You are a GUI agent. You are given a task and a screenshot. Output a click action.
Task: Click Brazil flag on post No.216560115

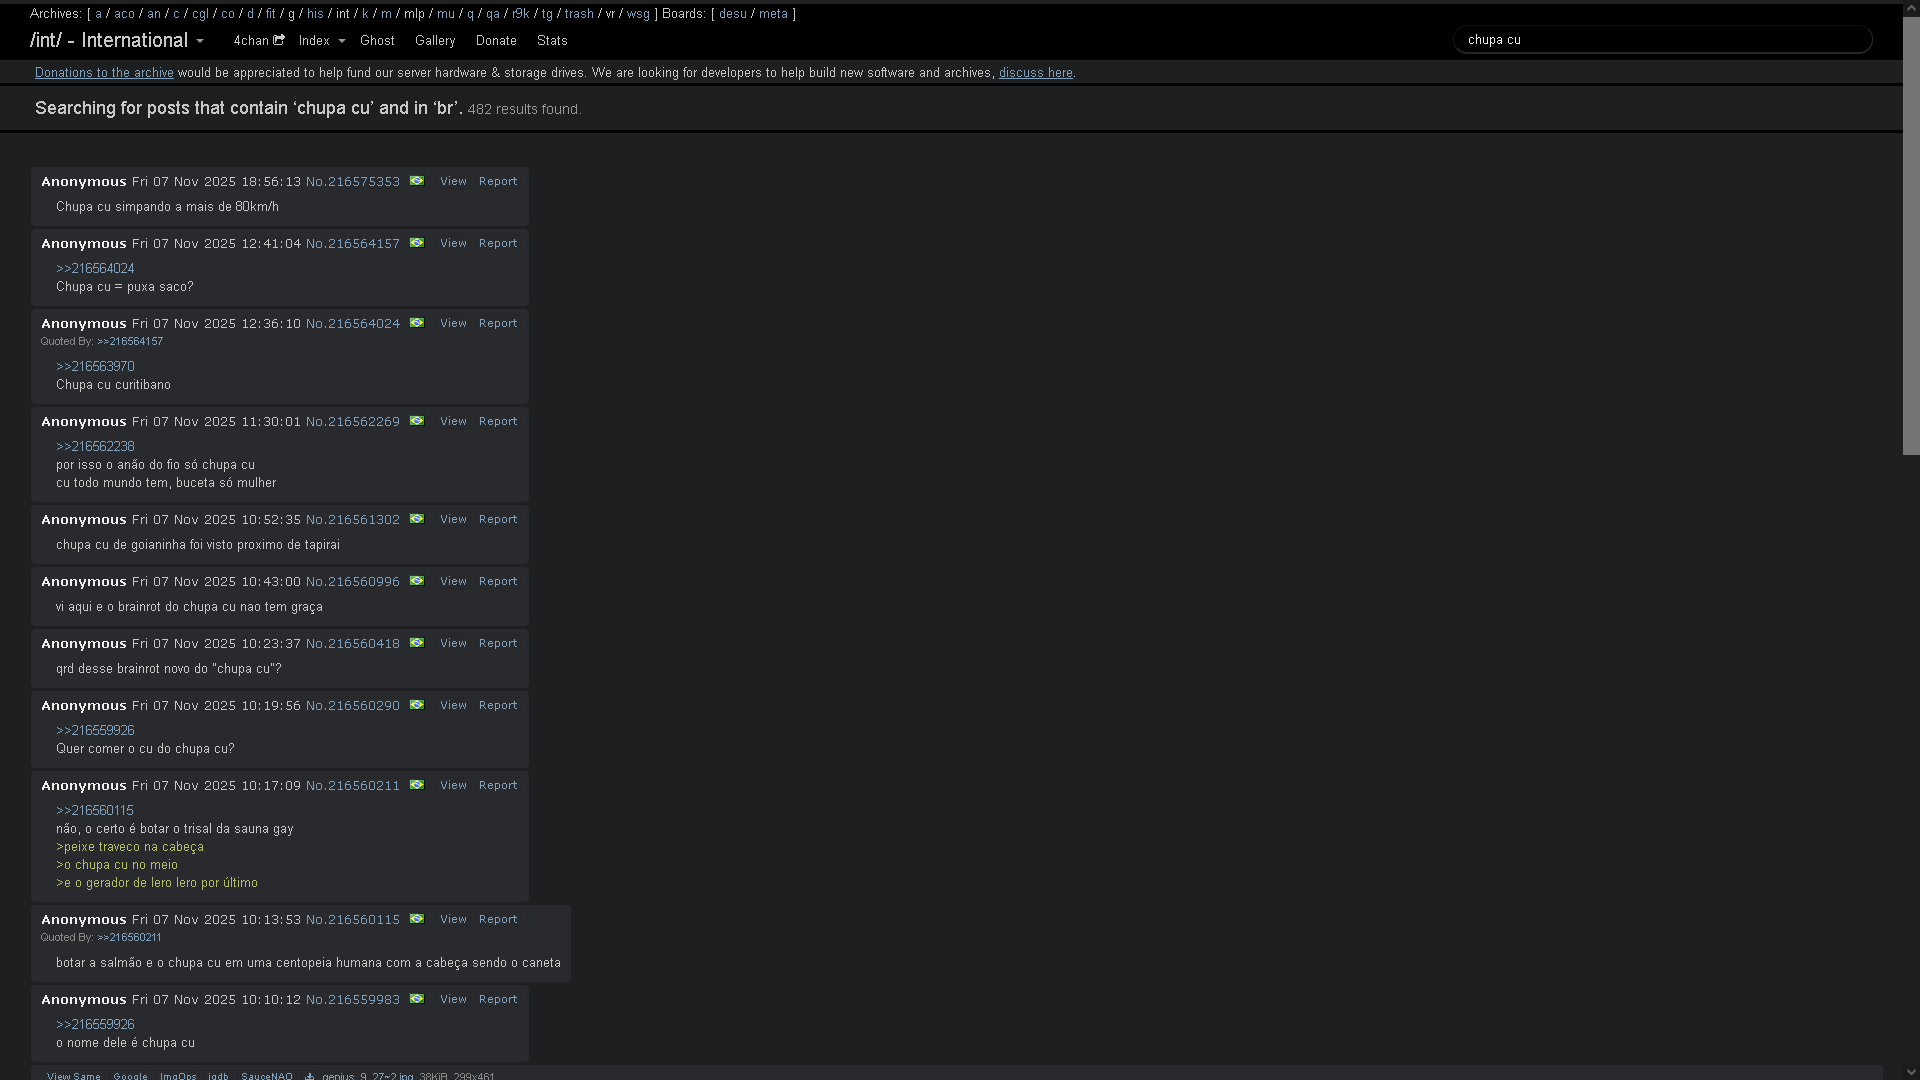pyautogui.click(x=417, y=919)
